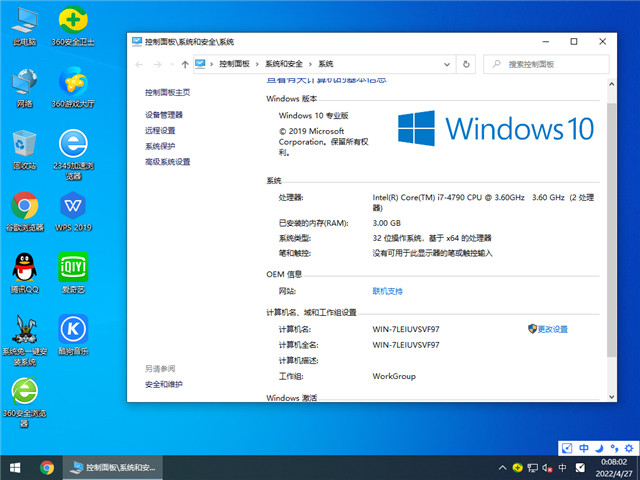Focus the 搜索控制面板 search box
The image size is (640, 480).
[546, 64]
